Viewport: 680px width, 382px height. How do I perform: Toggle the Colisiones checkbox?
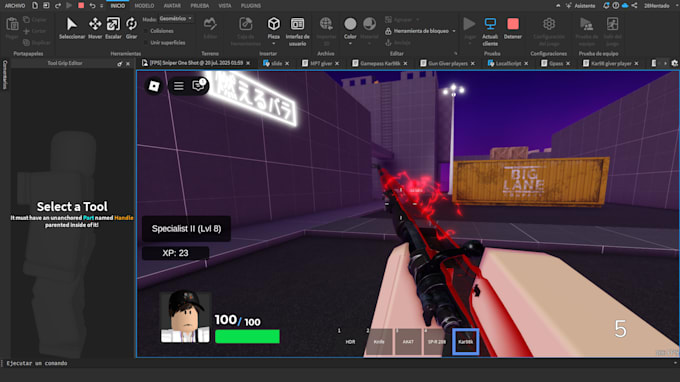[x=146, y=31]
